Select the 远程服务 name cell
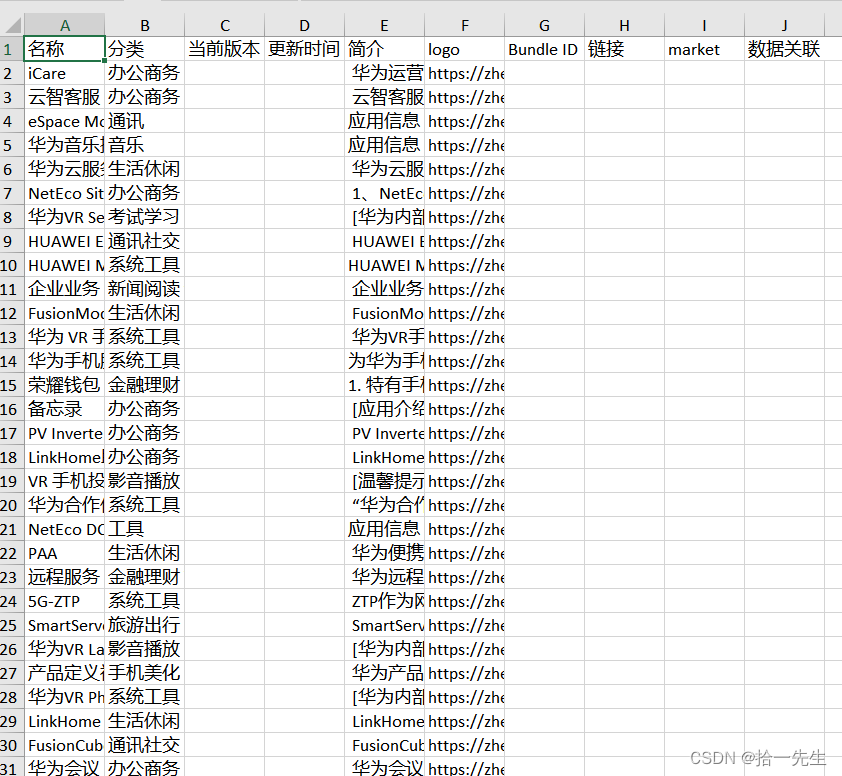 pyautogui.click(x=64, y=577)
